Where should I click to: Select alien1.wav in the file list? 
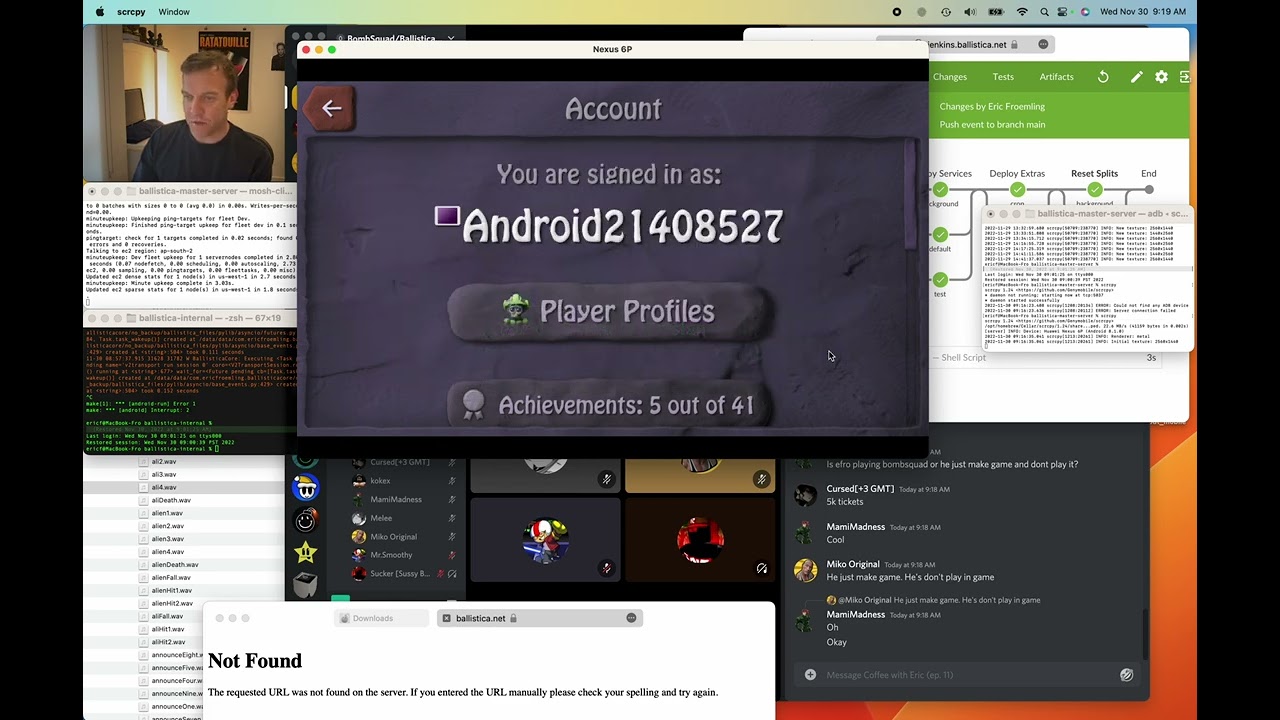pyautogui.click(x=168, y=513)
